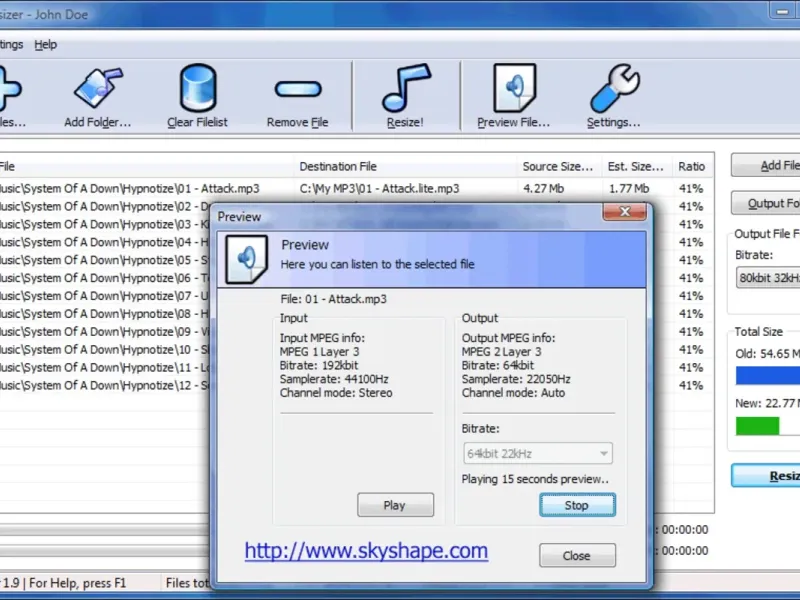Click the input 'Bitrate: 192kbit' text
Screen dimensions: 800x600
point(319,365)
